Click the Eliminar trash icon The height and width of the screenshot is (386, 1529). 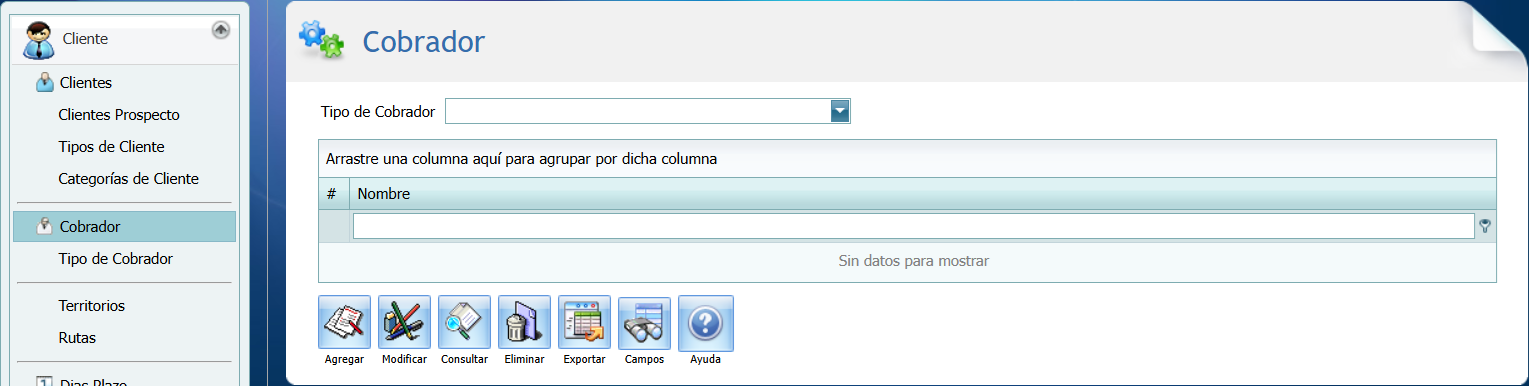pyautogui.click(x=524, y=322)
